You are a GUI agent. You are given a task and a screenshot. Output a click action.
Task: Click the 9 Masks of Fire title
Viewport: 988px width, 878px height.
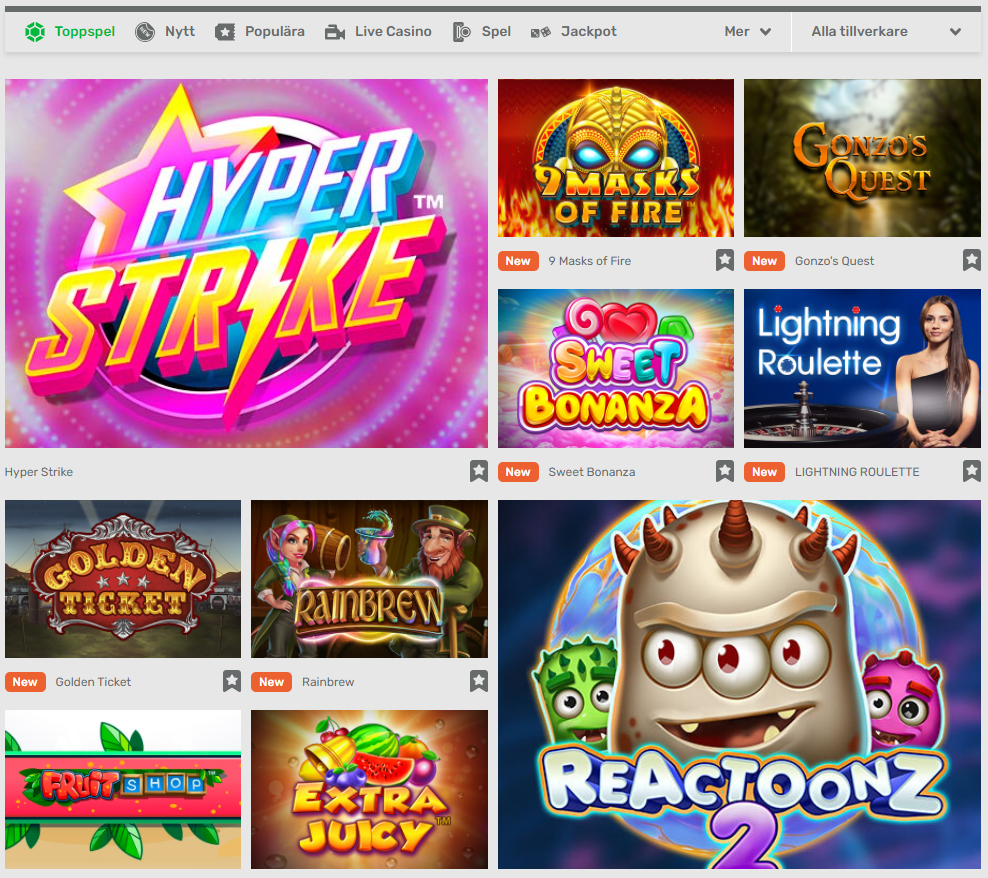pyautogui.click(x=589, y=260)
